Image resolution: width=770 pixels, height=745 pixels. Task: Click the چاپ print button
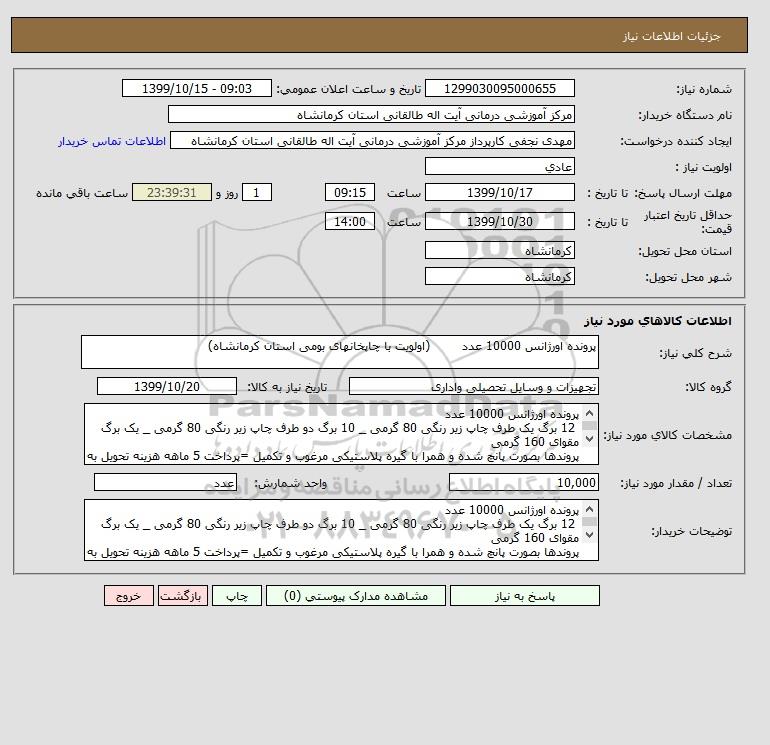pos(237,596)
